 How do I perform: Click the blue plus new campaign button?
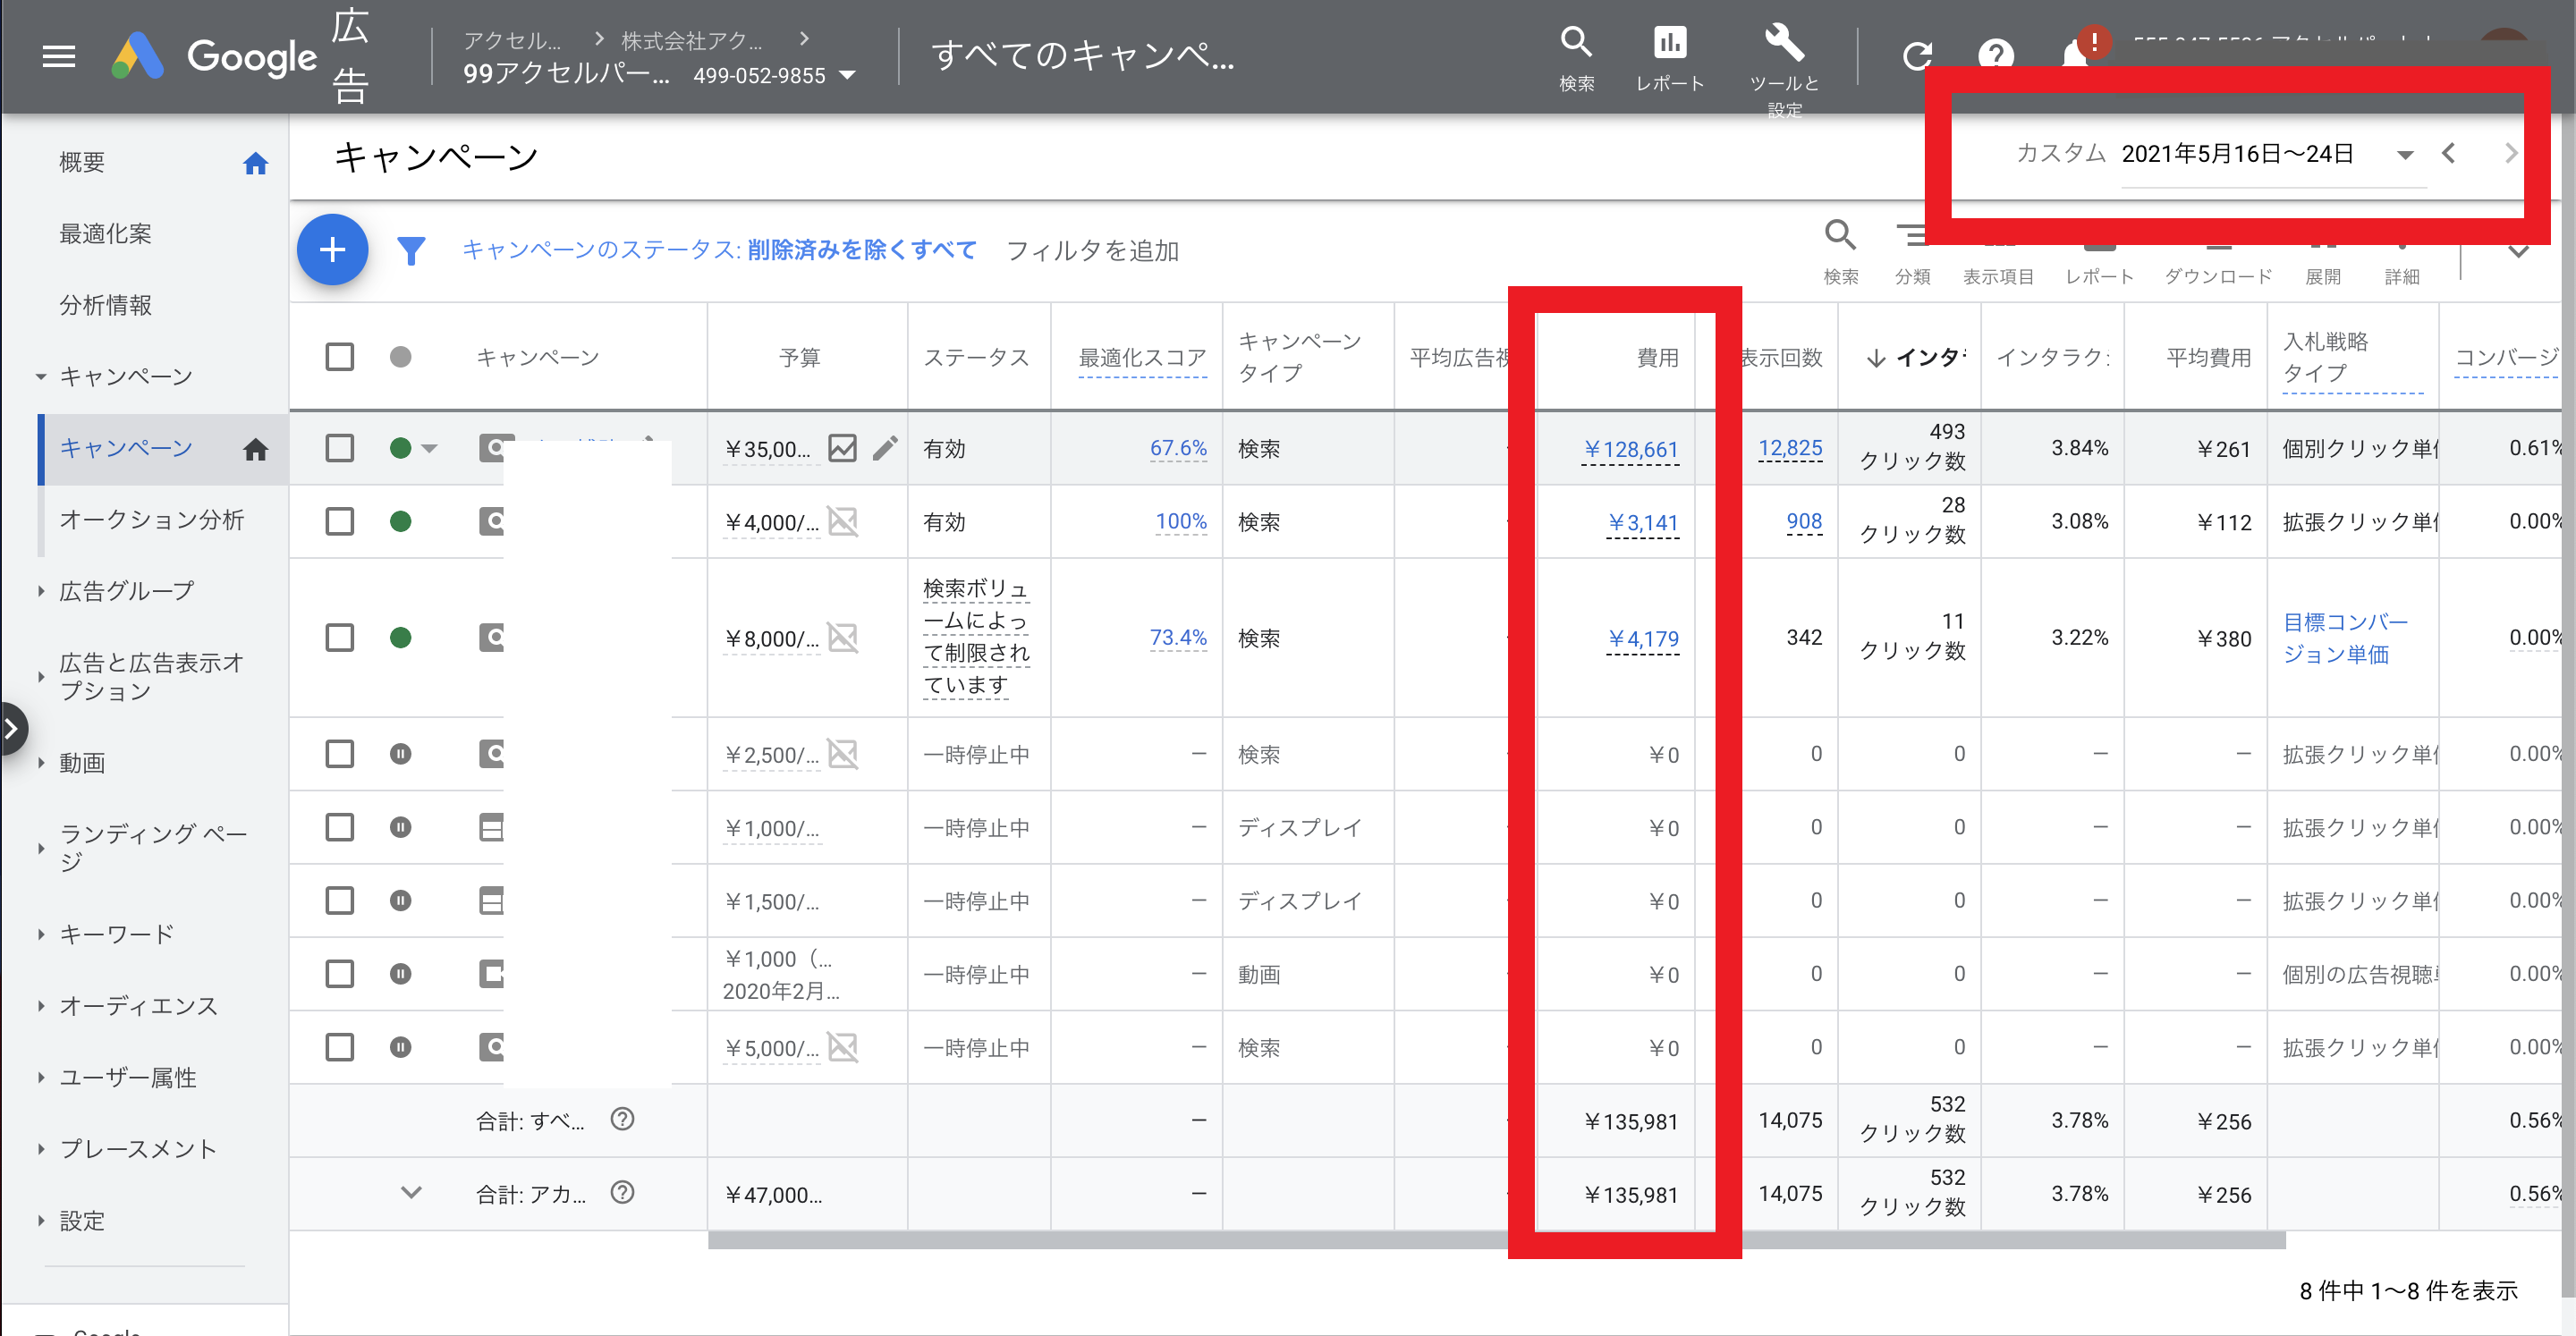(x=332, y=250)
